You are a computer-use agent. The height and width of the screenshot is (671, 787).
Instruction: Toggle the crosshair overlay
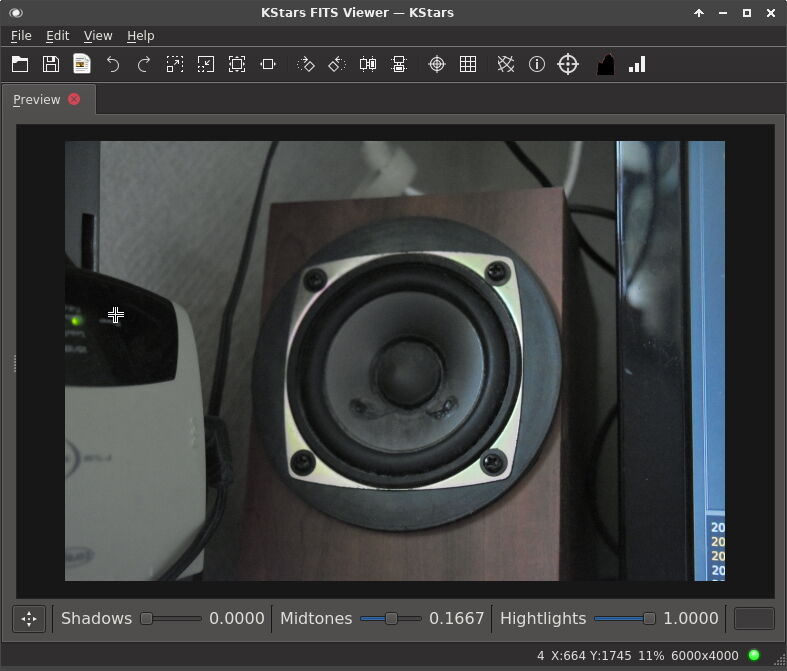(437, 64)
